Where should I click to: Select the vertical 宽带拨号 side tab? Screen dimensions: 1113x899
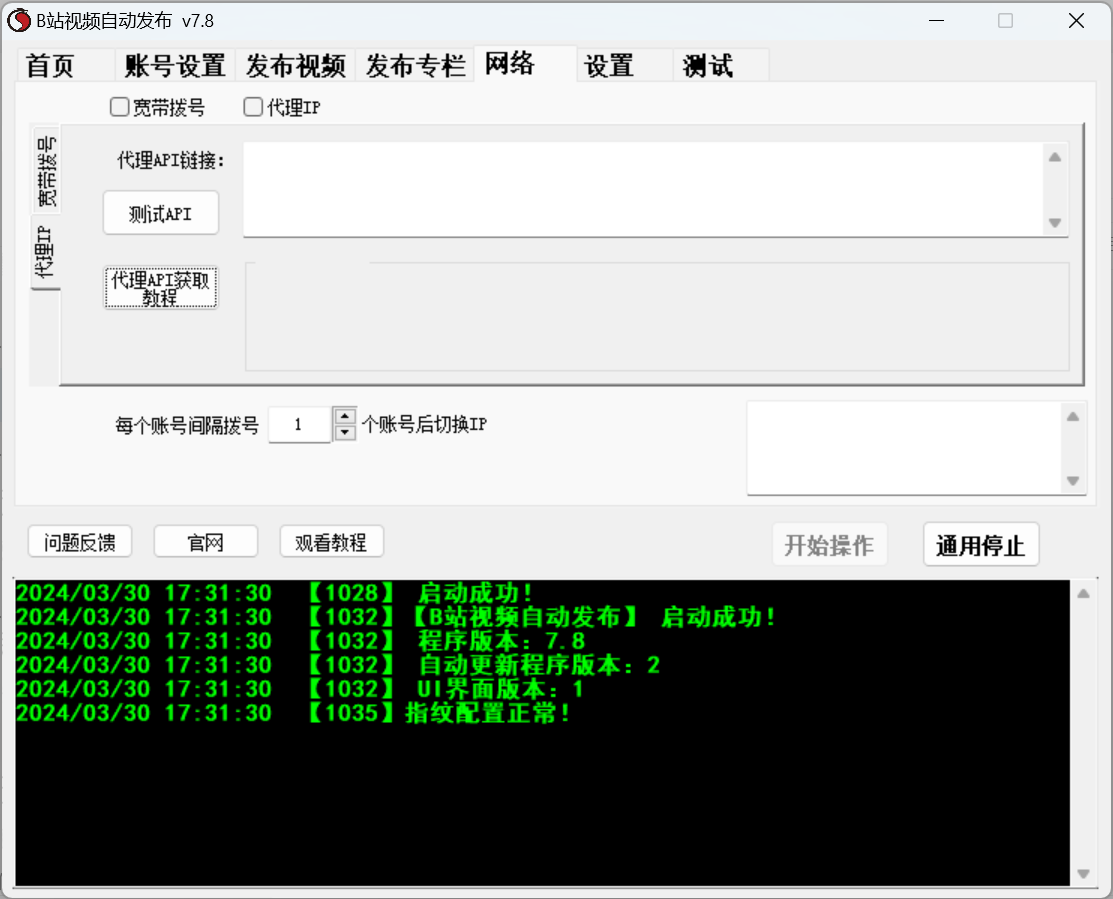point(47,170)
